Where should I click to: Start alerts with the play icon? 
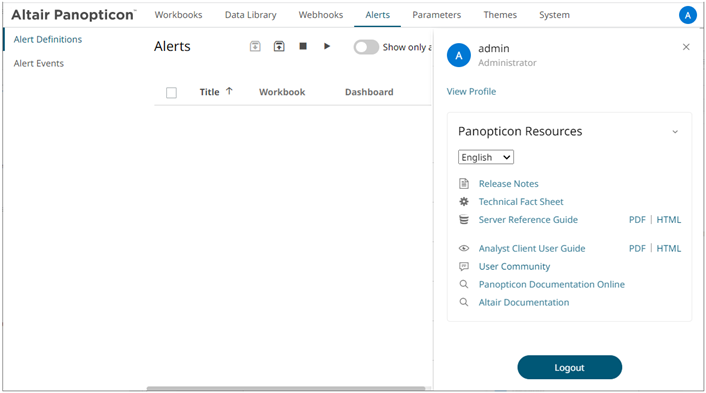(327, 46)
